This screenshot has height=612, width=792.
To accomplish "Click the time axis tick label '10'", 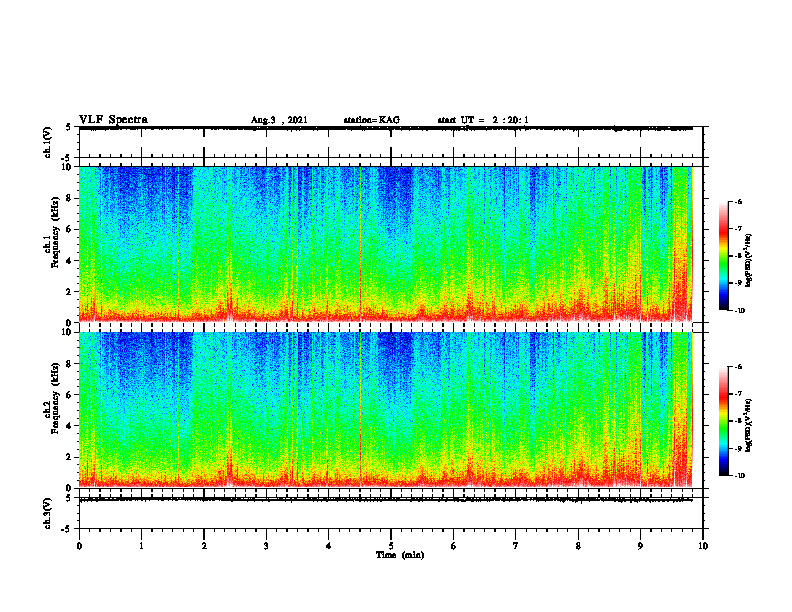I will (703, 546).
